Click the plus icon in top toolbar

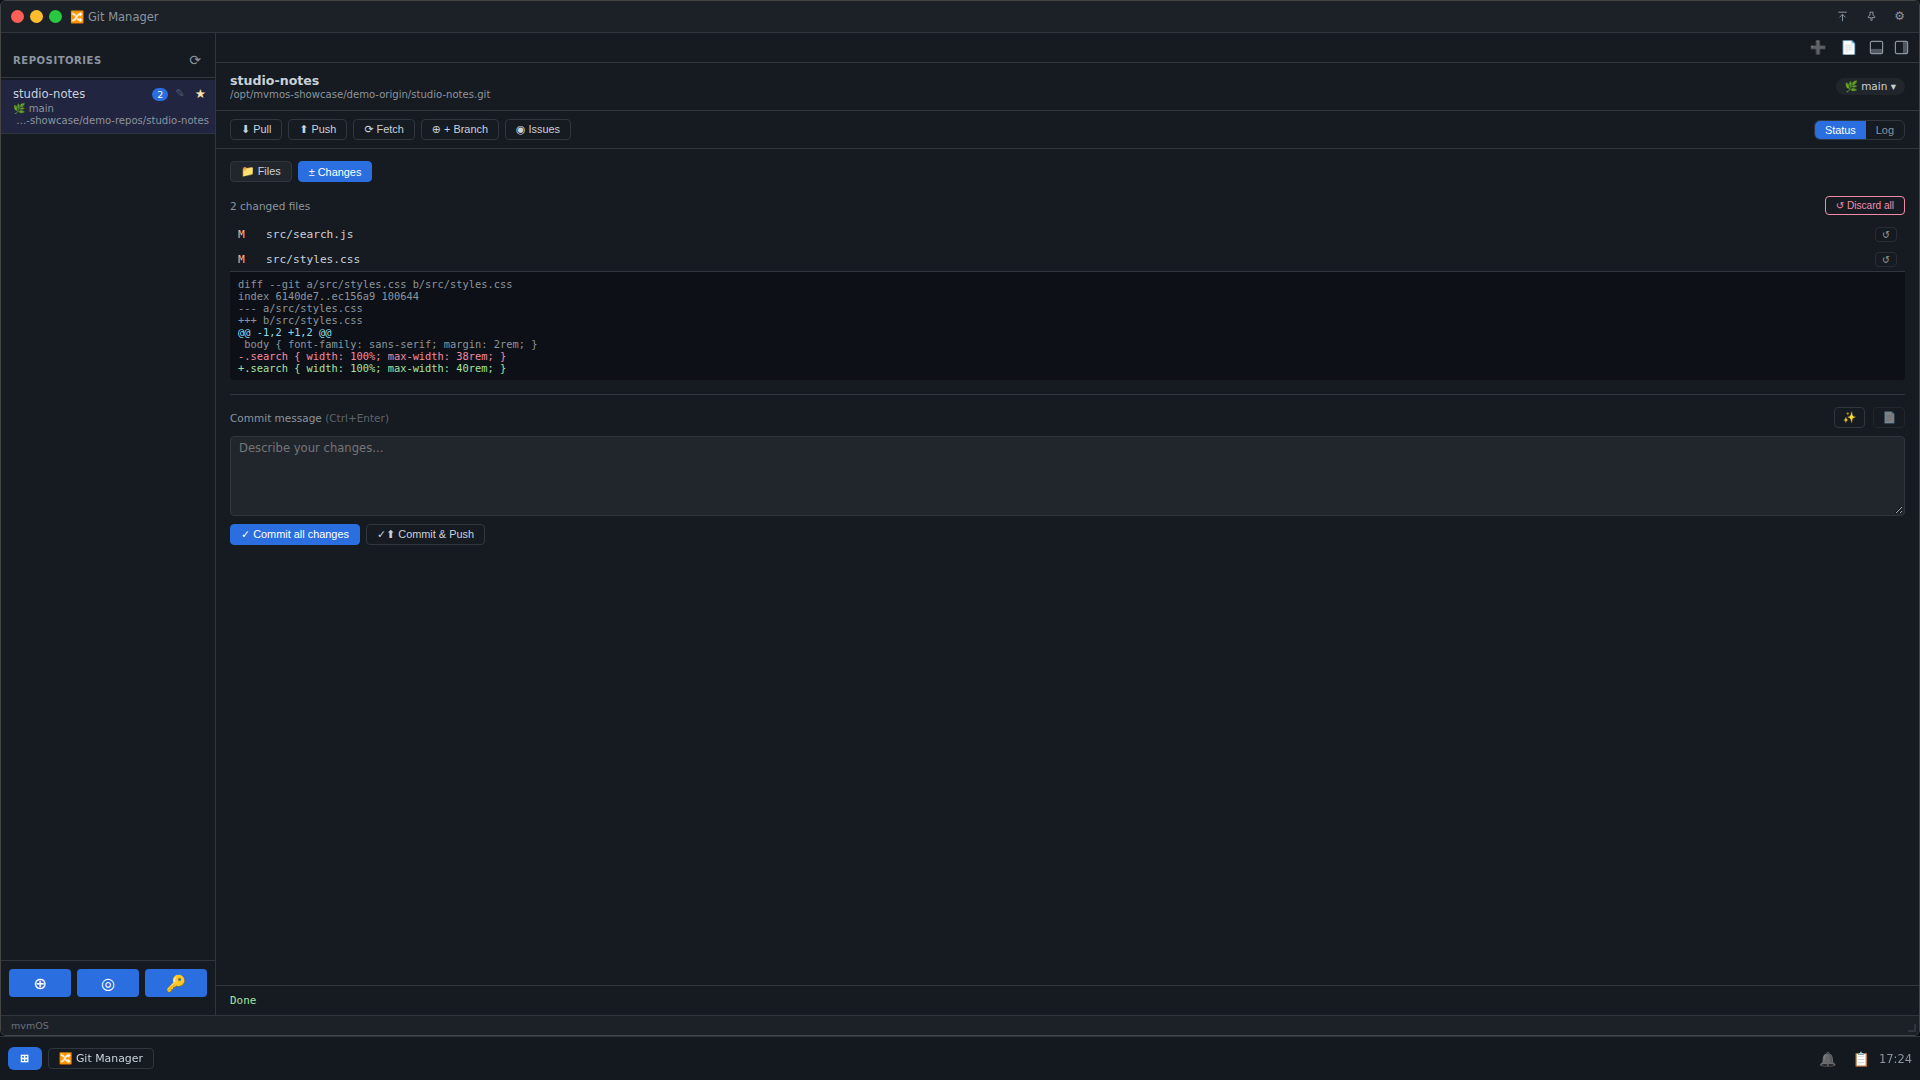pyautogui.click(x=1818, y=47)
